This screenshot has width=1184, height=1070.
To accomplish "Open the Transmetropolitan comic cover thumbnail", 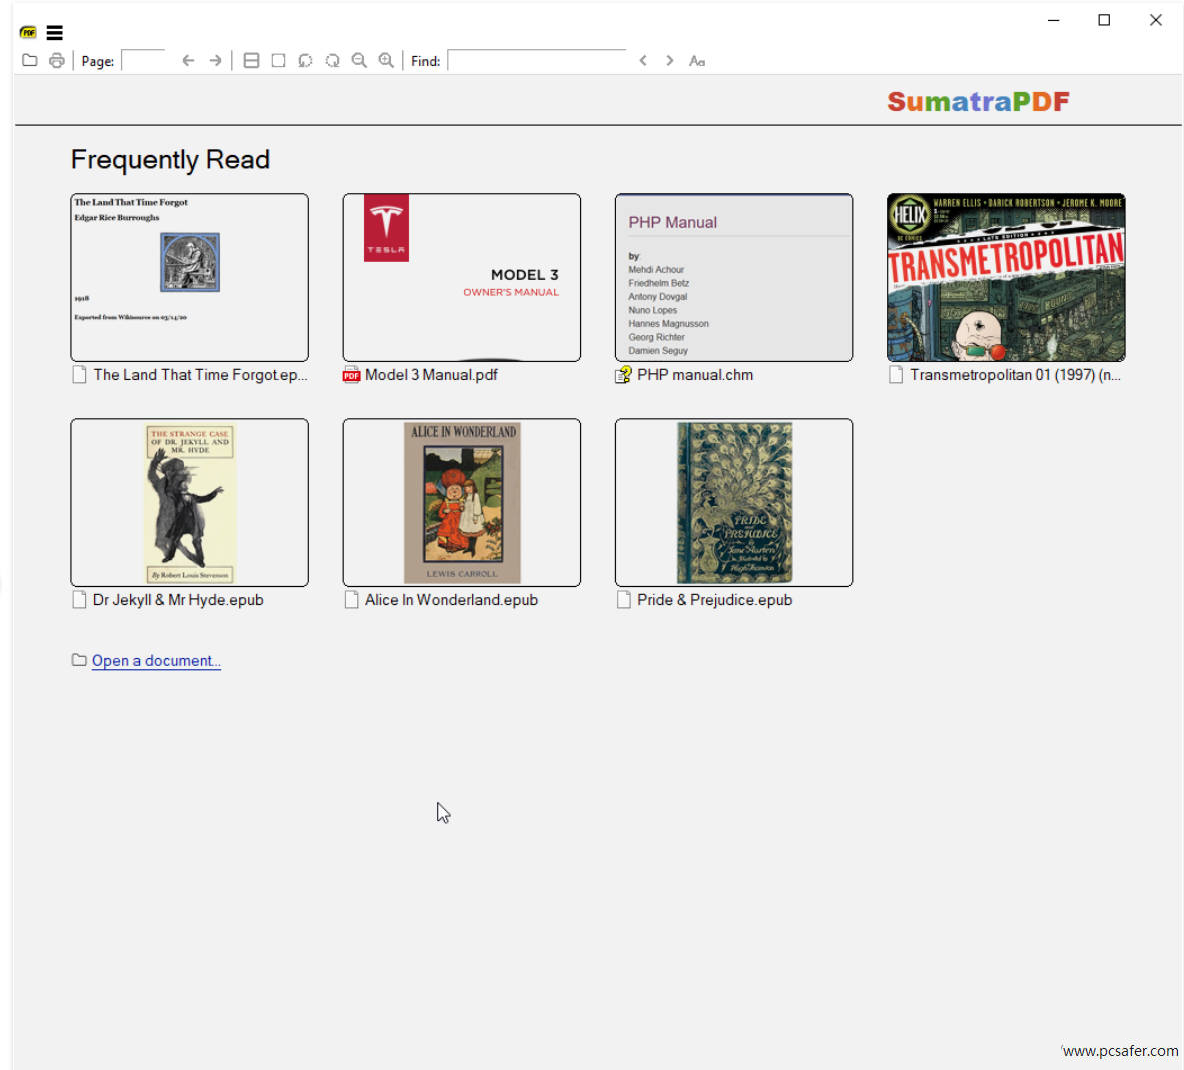I will (1006, 277).
